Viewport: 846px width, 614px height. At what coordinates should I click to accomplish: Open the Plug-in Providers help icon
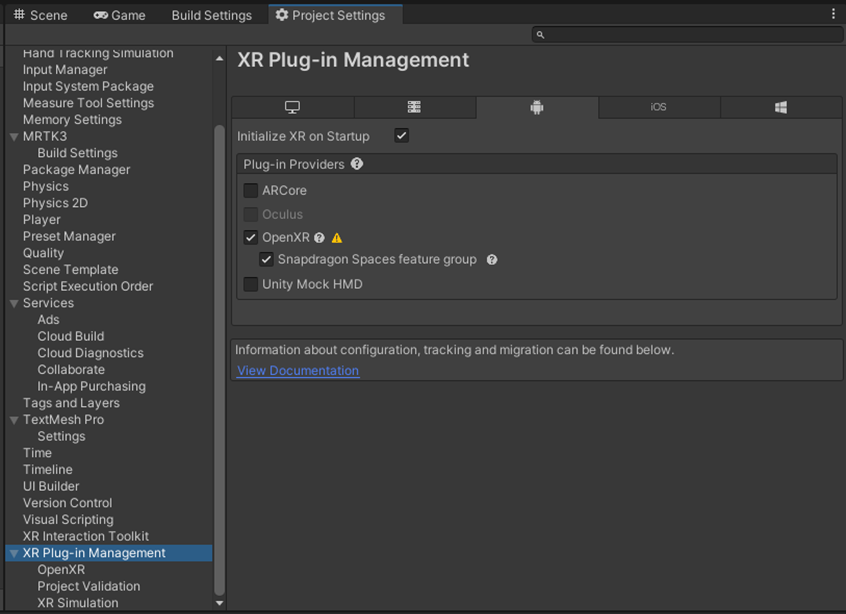[x=357, y=163]
